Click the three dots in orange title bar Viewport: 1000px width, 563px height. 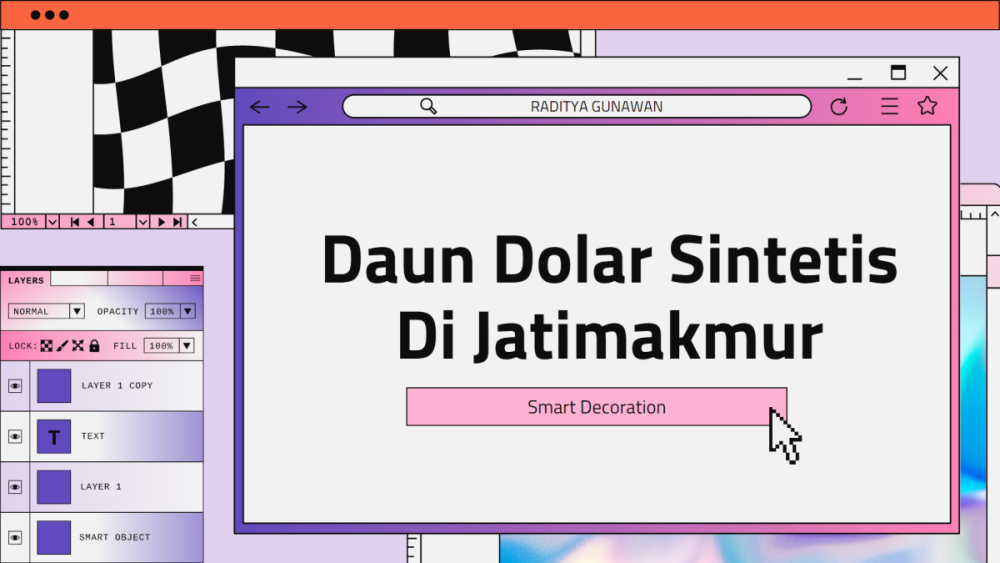50,15
